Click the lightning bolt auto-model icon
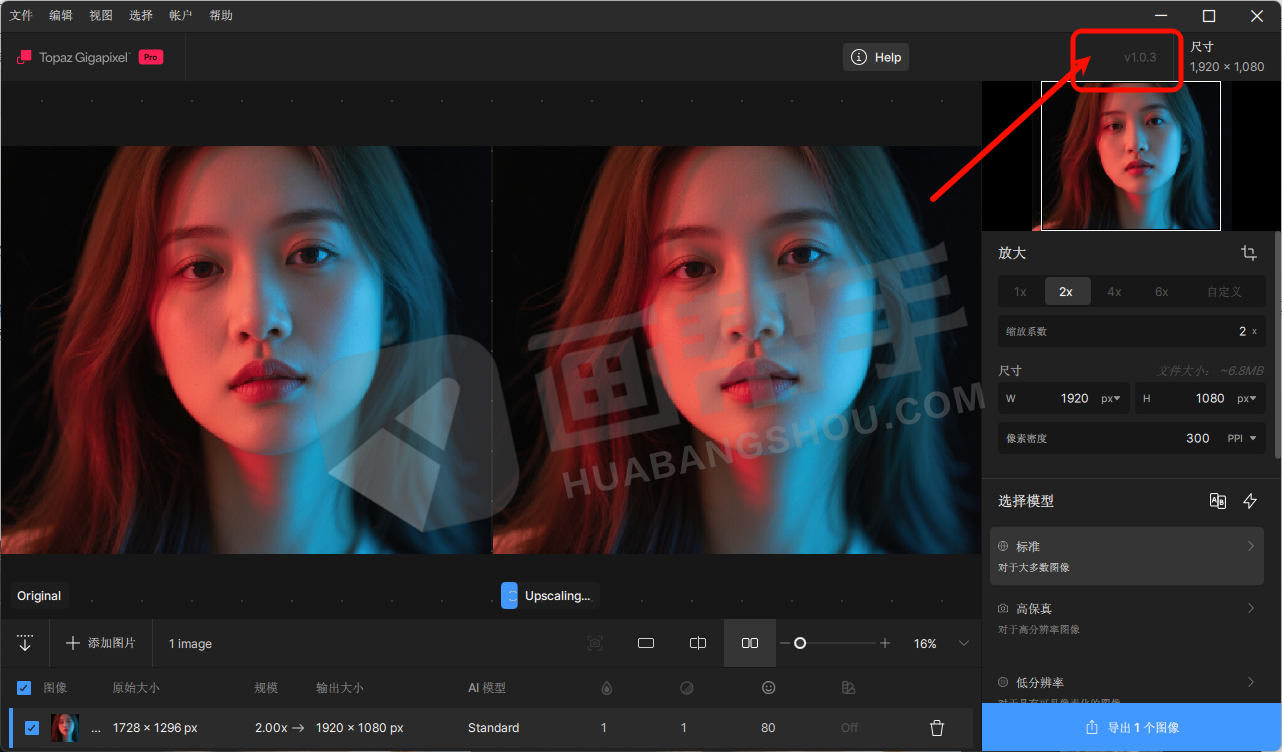The image size is (1282, 752). coord(1250,501)
